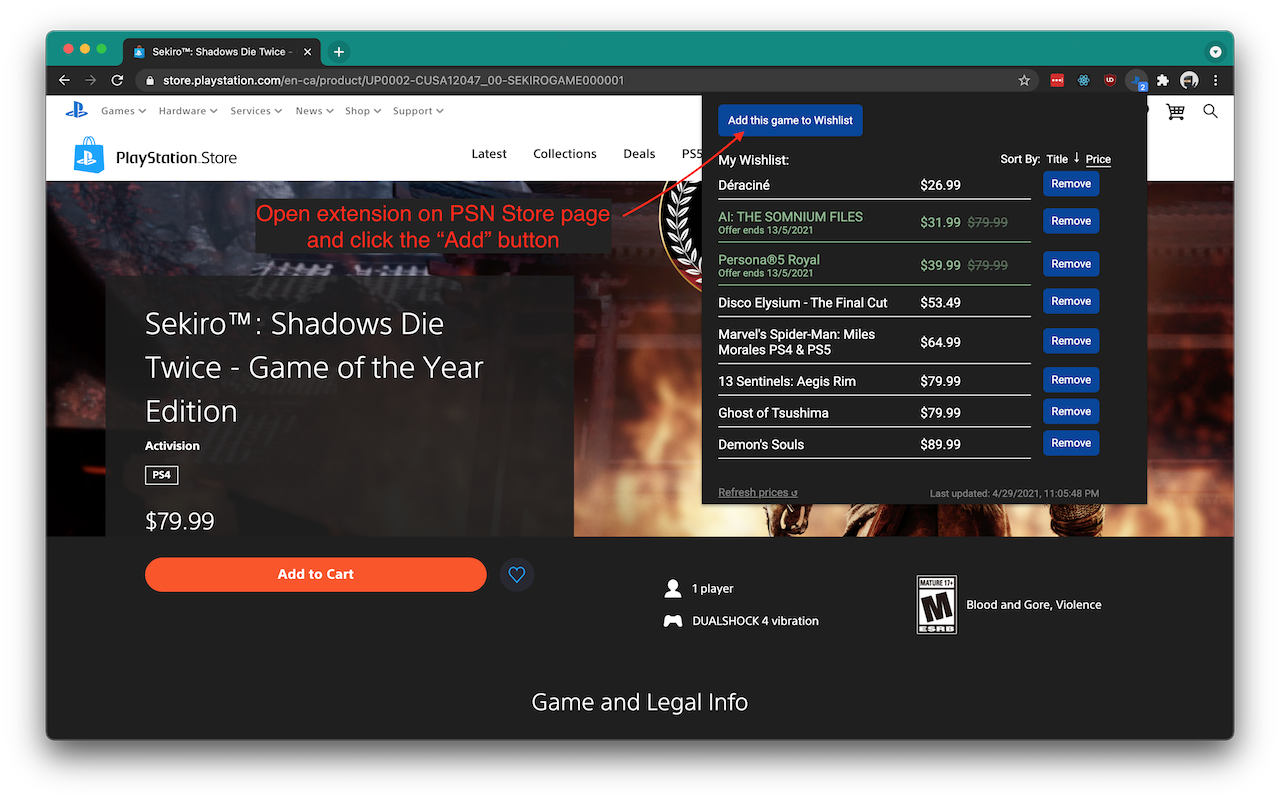
Task: Open the Extensions puzzle-piece menu
Action: (x=1163, y=80)
